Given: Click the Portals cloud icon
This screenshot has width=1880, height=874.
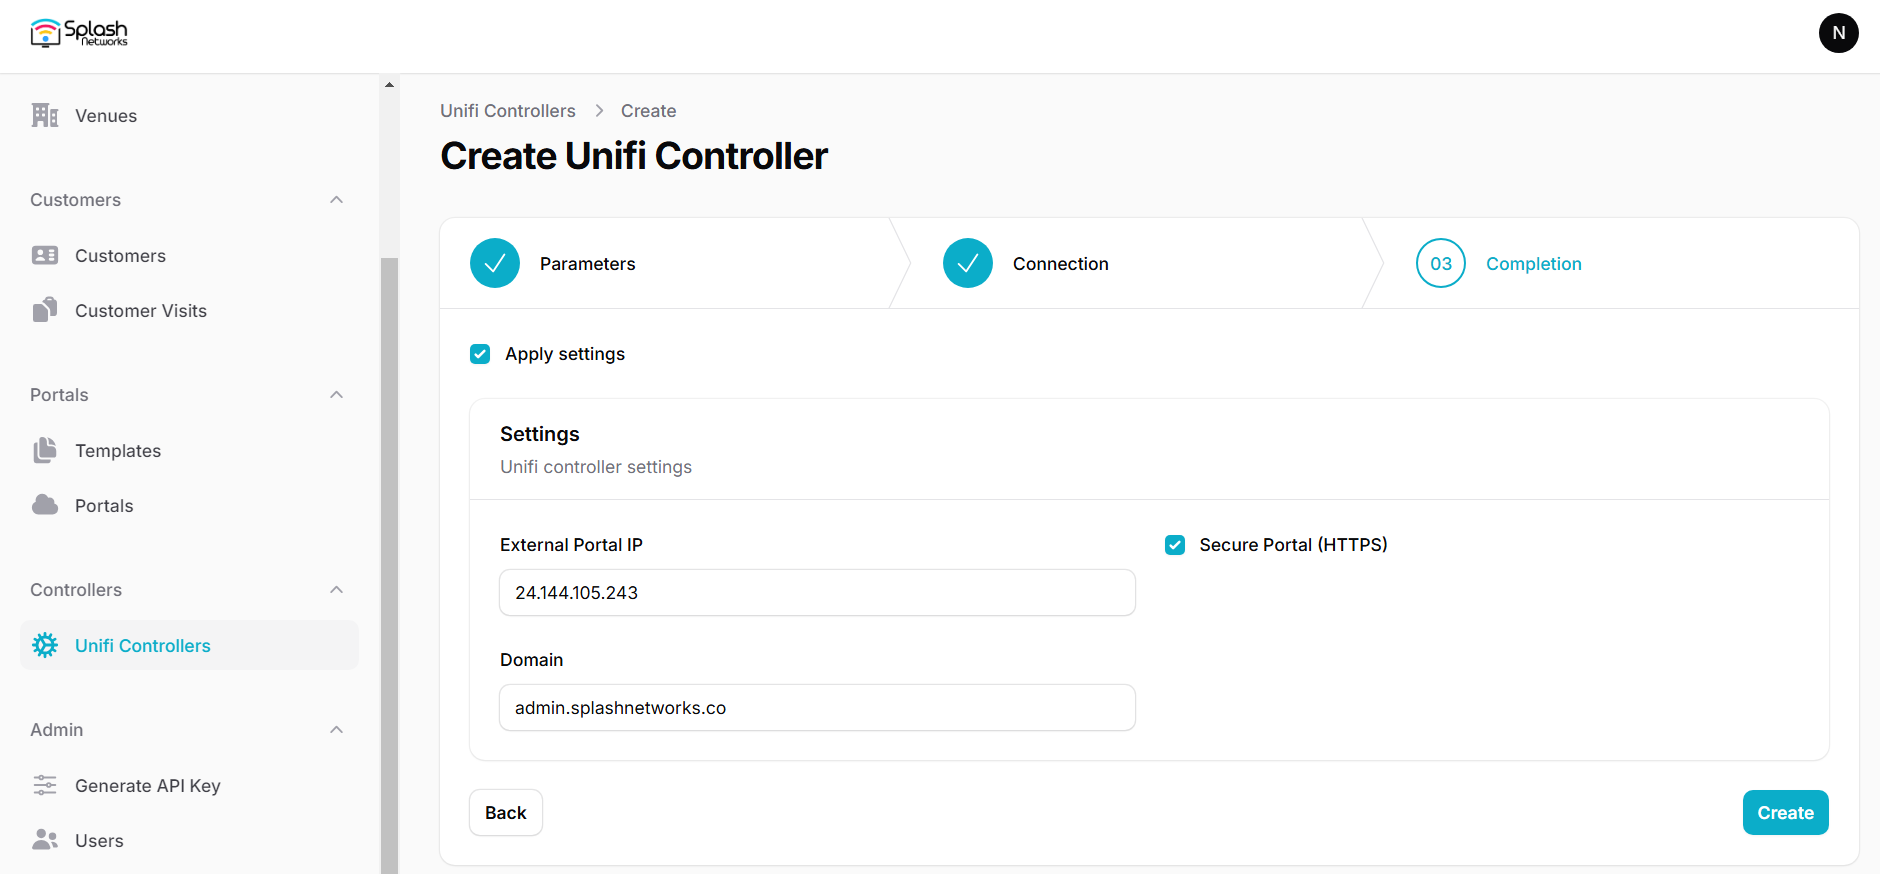Looking at the screenshot, I should pyautogui.click(x=45, y=505).
